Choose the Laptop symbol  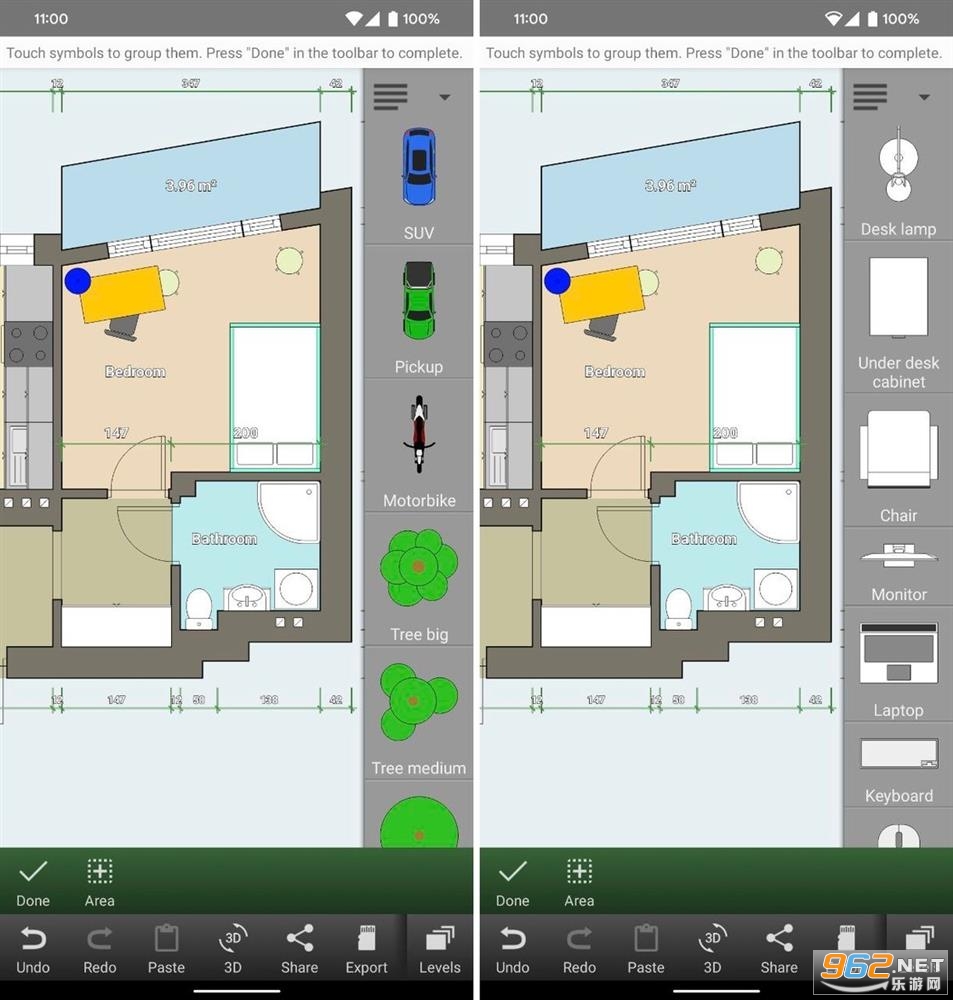(898, 653)
